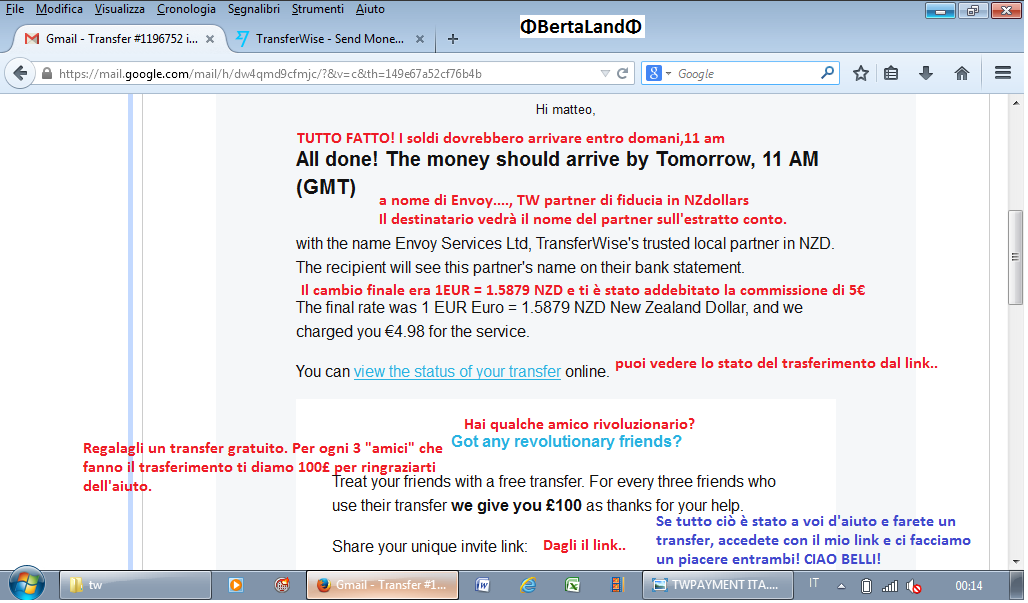Open Microsoft Excel from the taskbar
The width and height of the screenshot is (1028, 603).
[x=572, y=585]
